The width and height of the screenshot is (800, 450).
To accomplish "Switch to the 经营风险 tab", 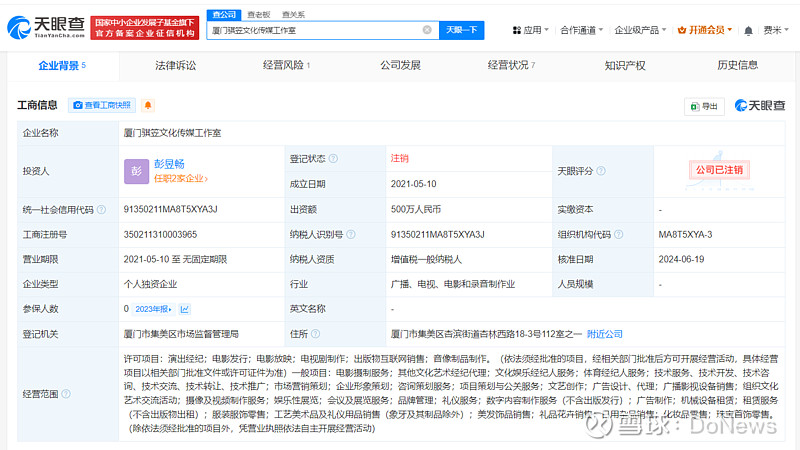I will [x=286, y=65].
